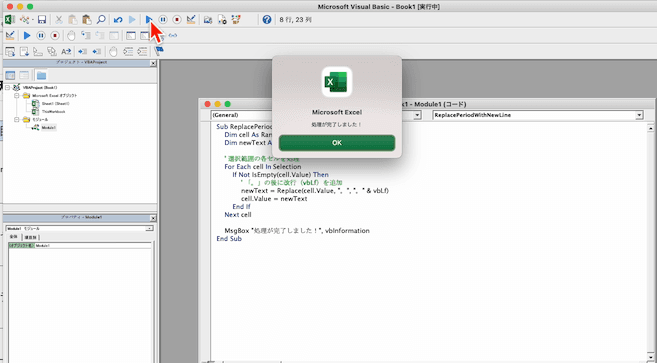The image size is (657, 363).
Task: Click the Undo arrow icon
Action: (118, 19)
